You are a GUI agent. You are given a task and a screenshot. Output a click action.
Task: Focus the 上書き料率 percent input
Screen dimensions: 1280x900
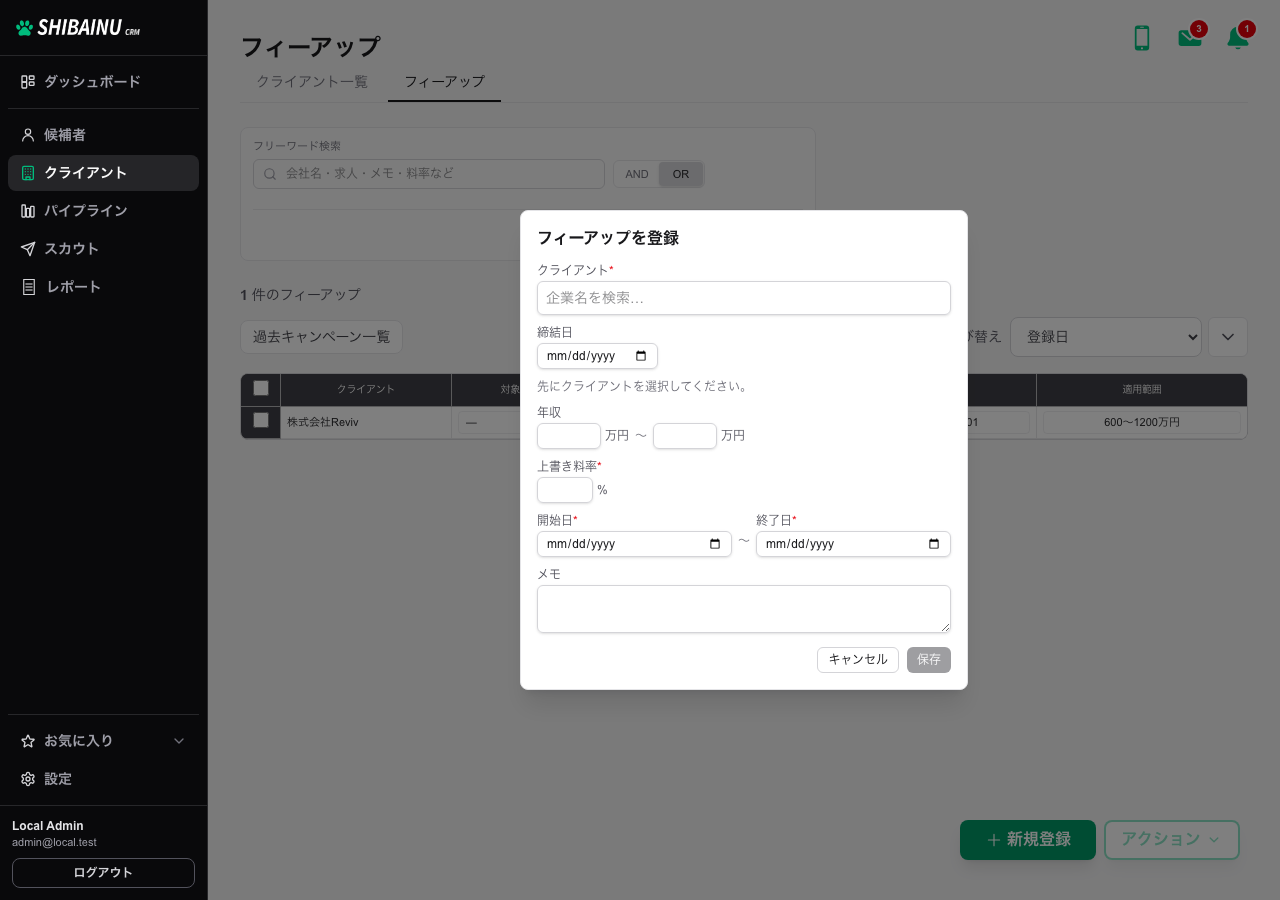coord(565,490)
